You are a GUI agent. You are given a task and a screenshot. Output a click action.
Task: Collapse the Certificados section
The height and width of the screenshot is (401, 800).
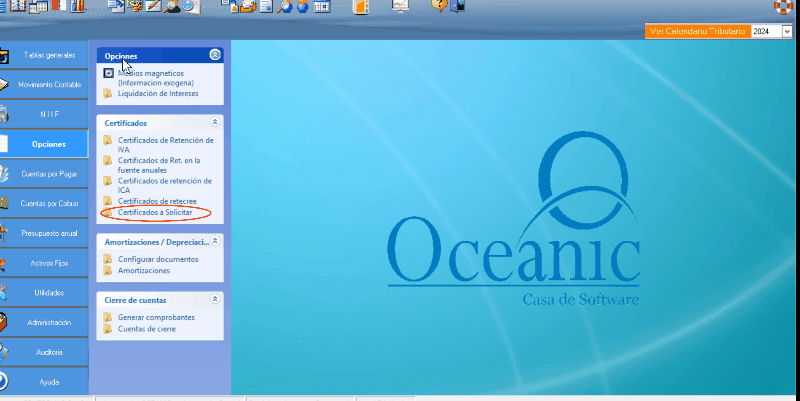tap(215, 122)
